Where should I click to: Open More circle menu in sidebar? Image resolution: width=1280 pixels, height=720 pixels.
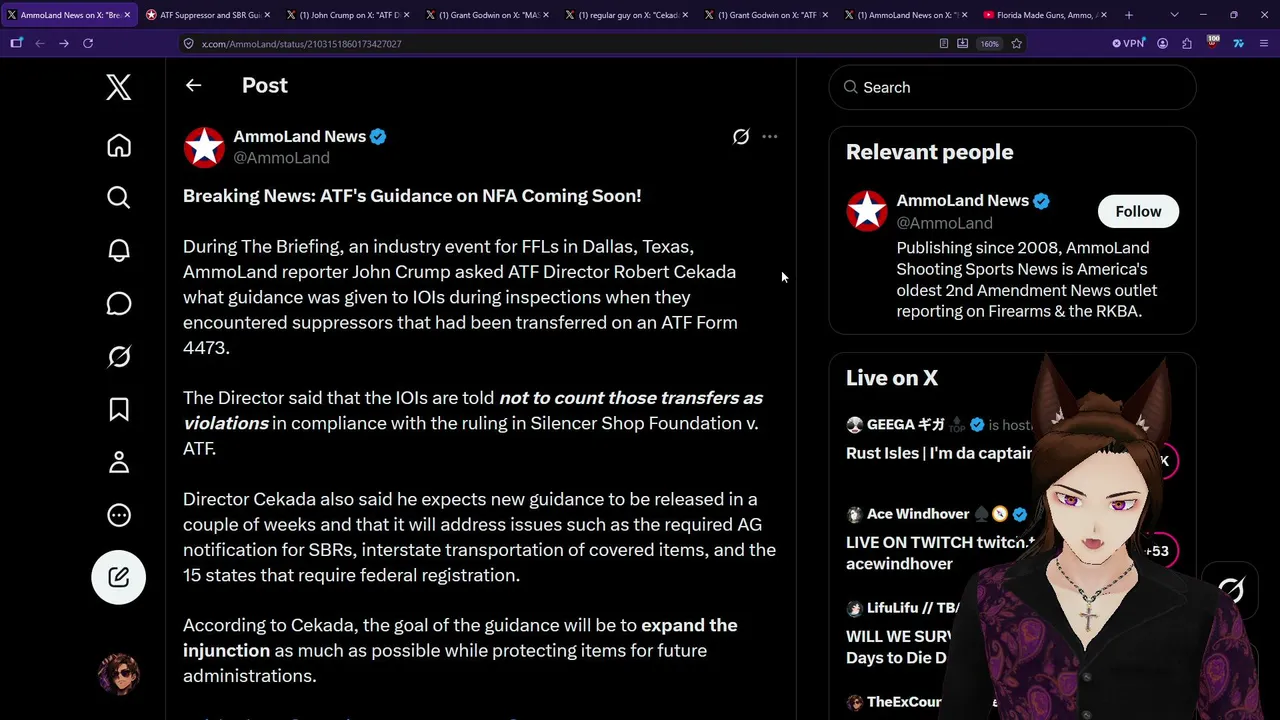(x=119, y=515)
